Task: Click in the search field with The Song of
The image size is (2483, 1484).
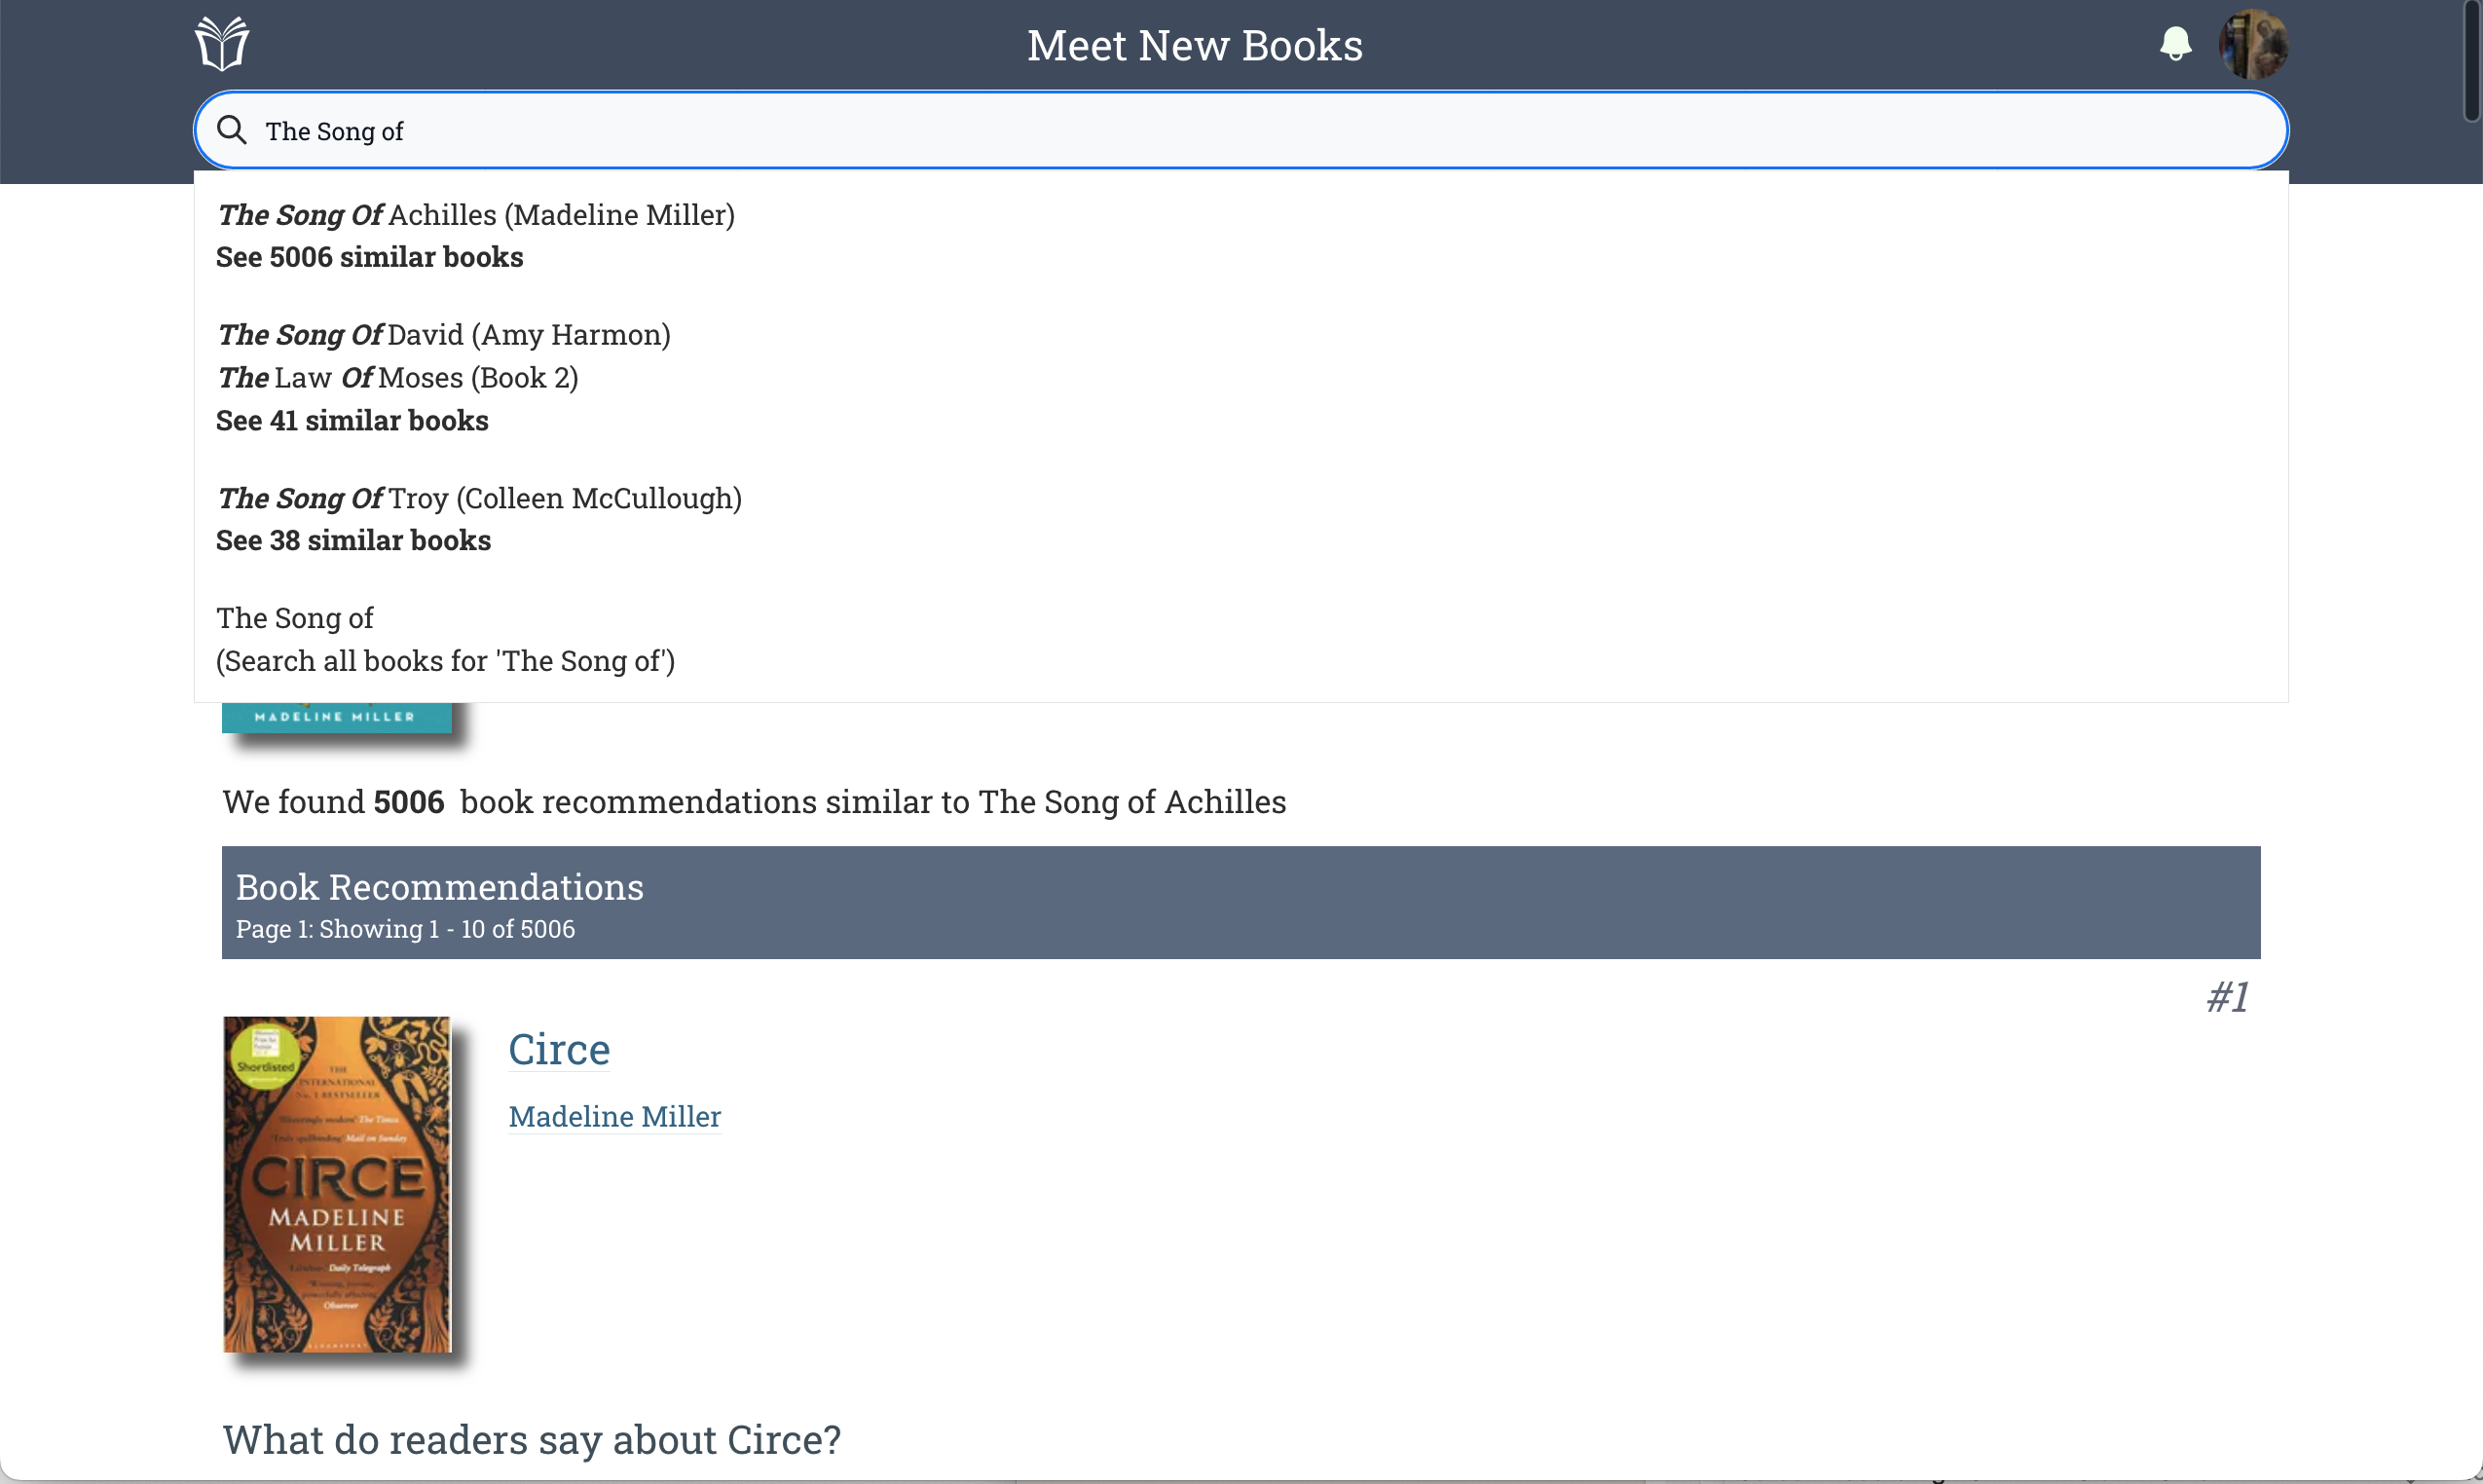Action: pos(1240,130)
